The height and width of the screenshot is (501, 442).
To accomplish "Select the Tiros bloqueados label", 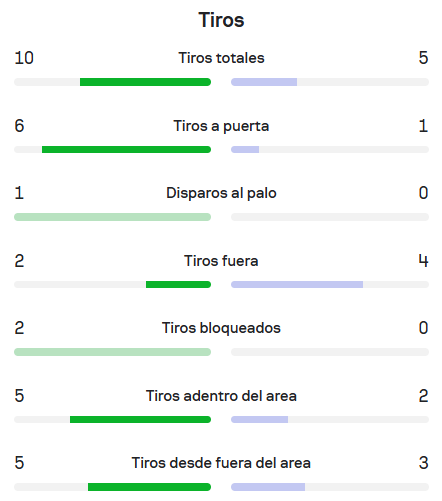I will (221, 328).
